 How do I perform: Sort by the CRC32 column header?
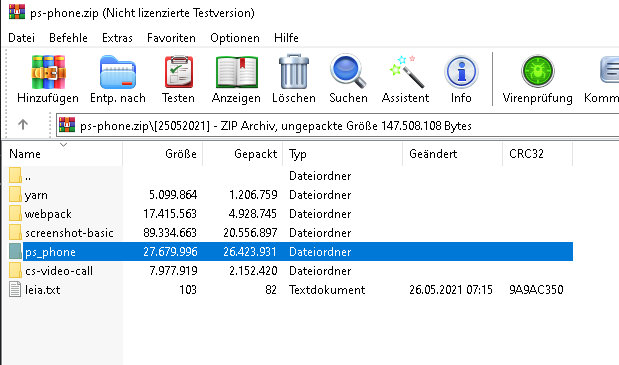tap(538, 154)
